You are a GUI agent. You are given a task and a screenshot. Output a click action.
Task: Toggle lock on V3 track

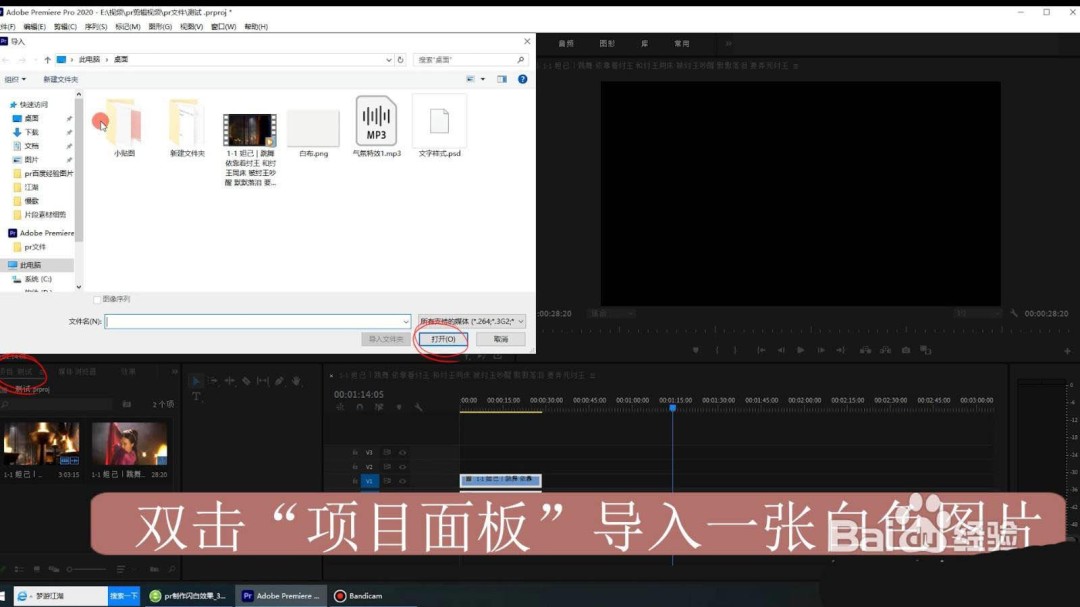pos(355,453)
